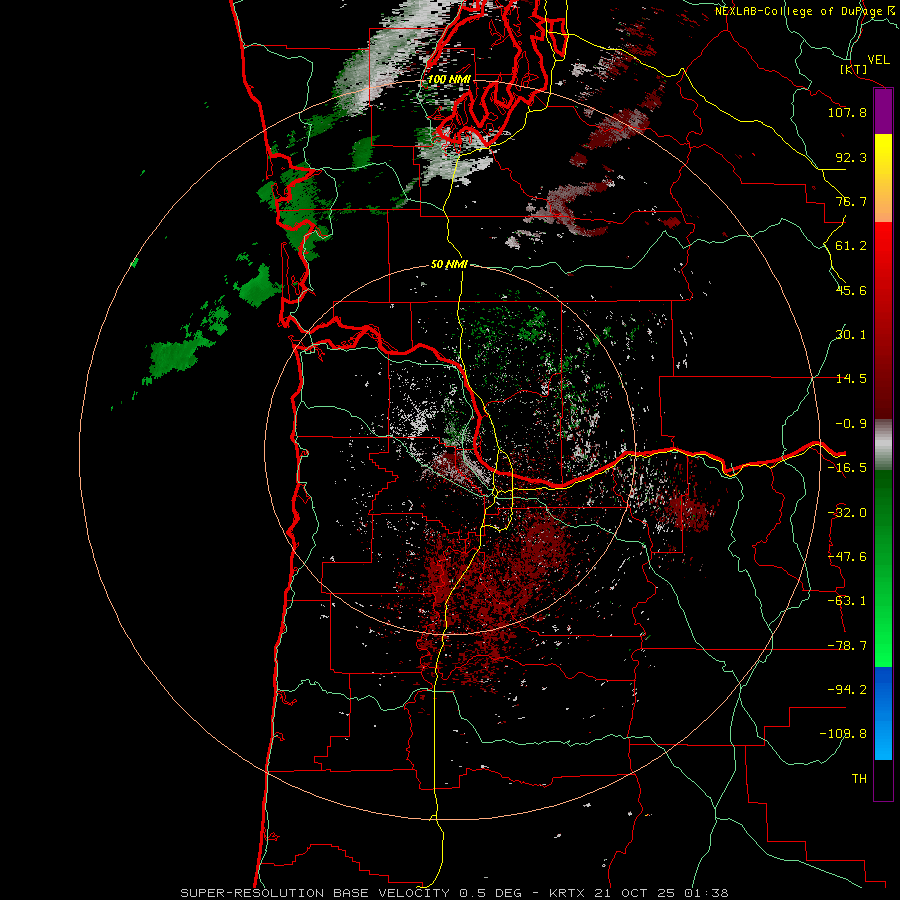Screen dimensions: 900x900
Task: Pick the gray segment of velocity color bar
Action: (x=883, y=445)
